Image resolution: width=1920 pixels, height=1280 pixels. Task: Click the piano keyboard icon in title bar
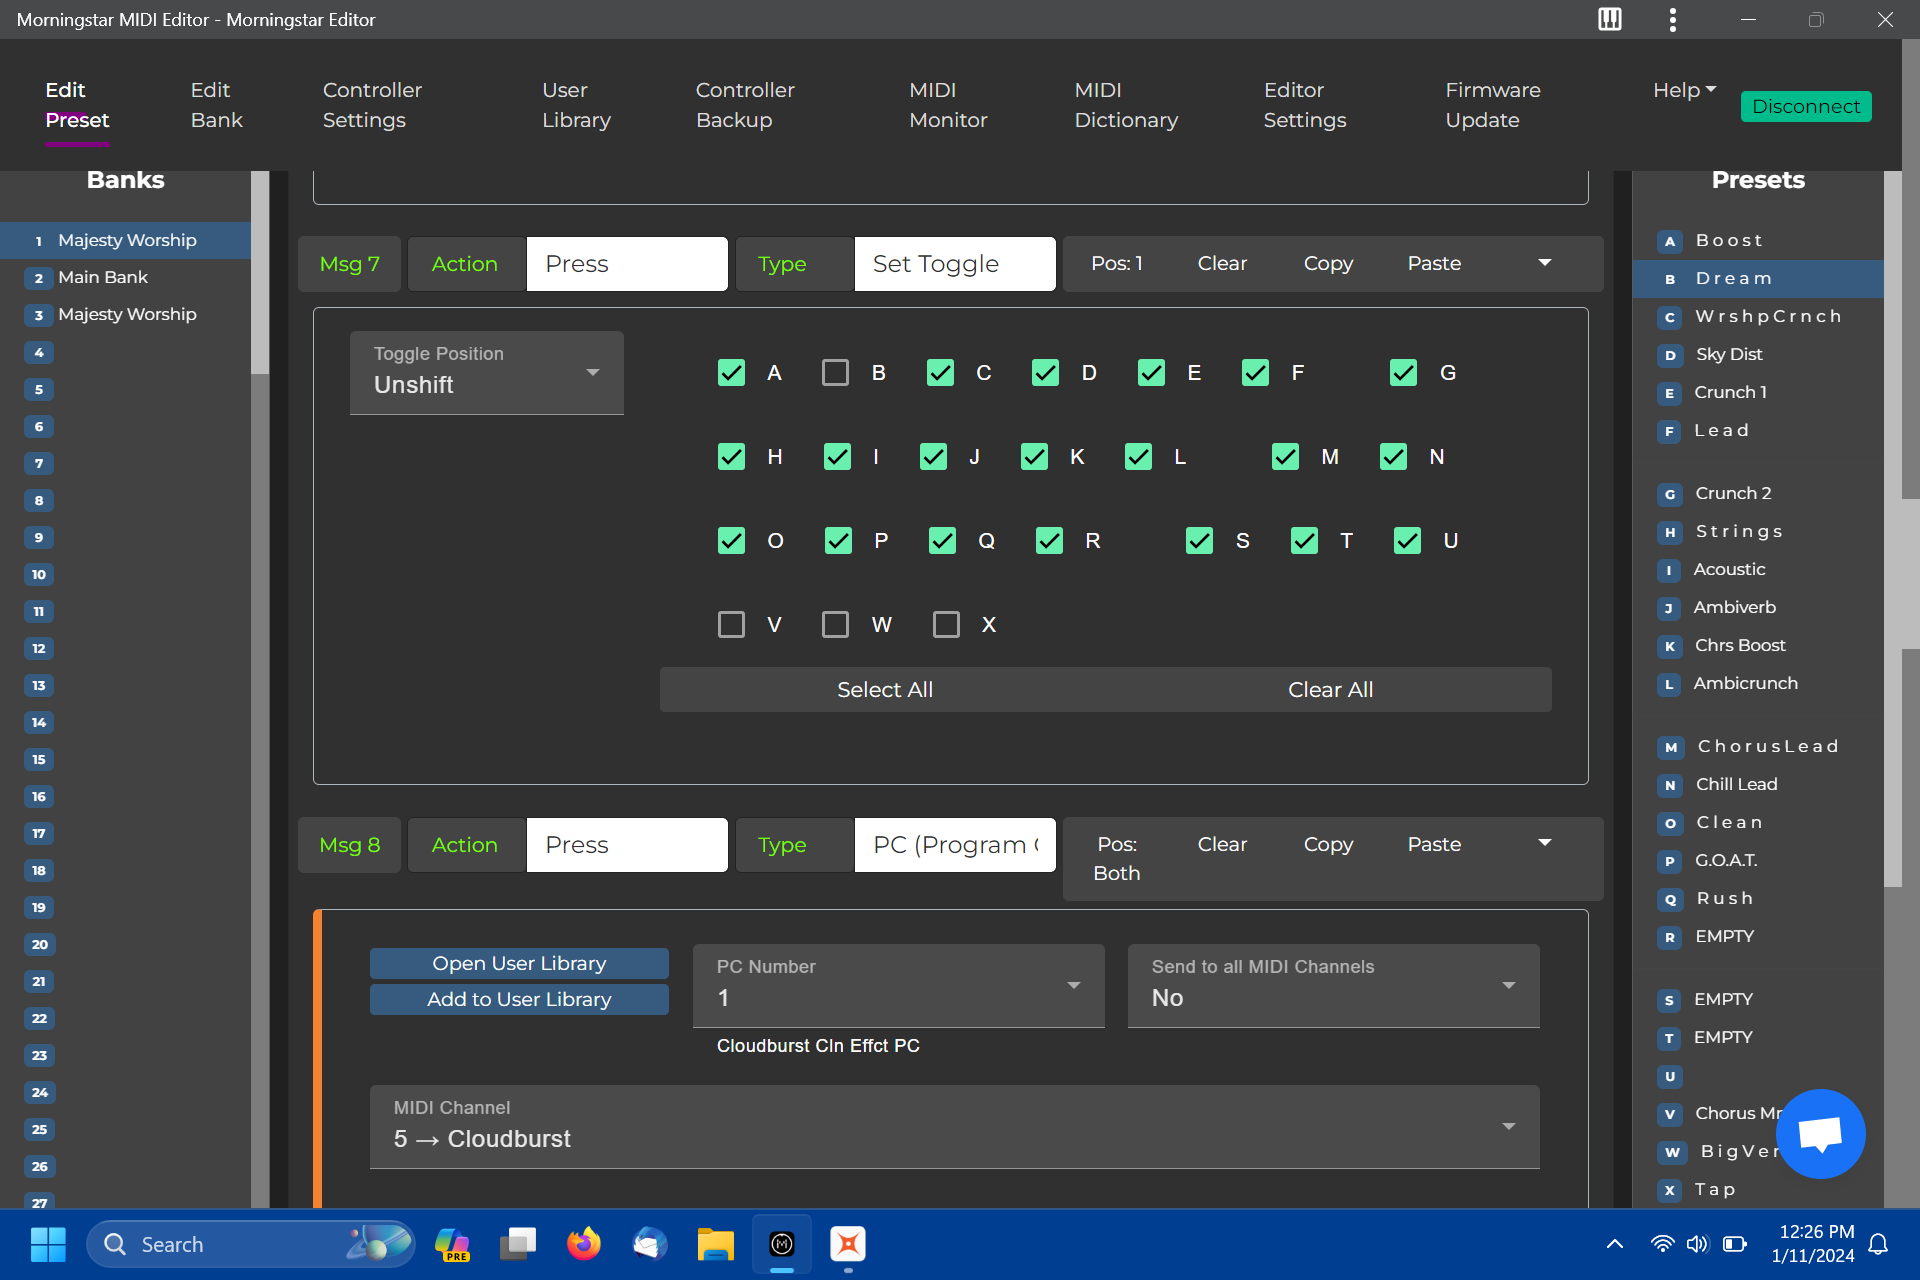coord(1609,19)
